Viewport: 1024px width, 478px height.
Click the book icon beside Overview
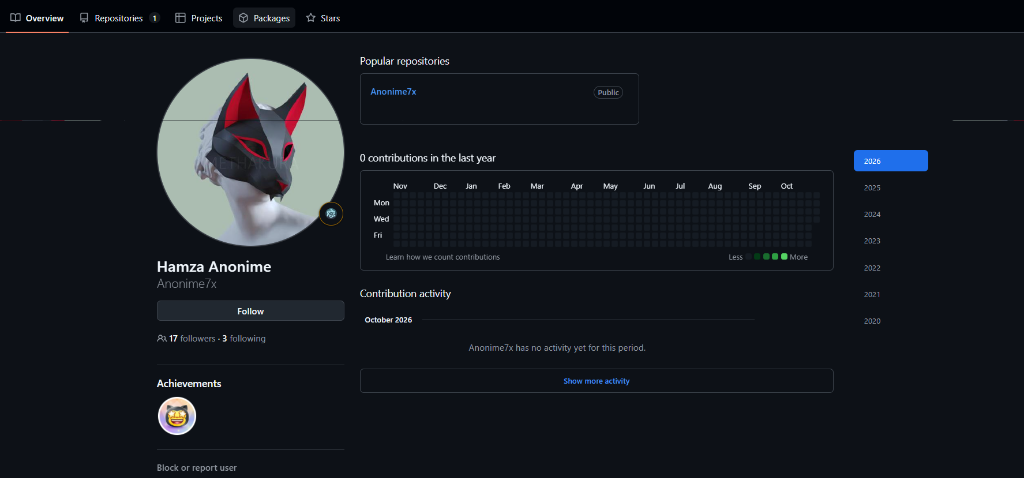pos(16,18)
